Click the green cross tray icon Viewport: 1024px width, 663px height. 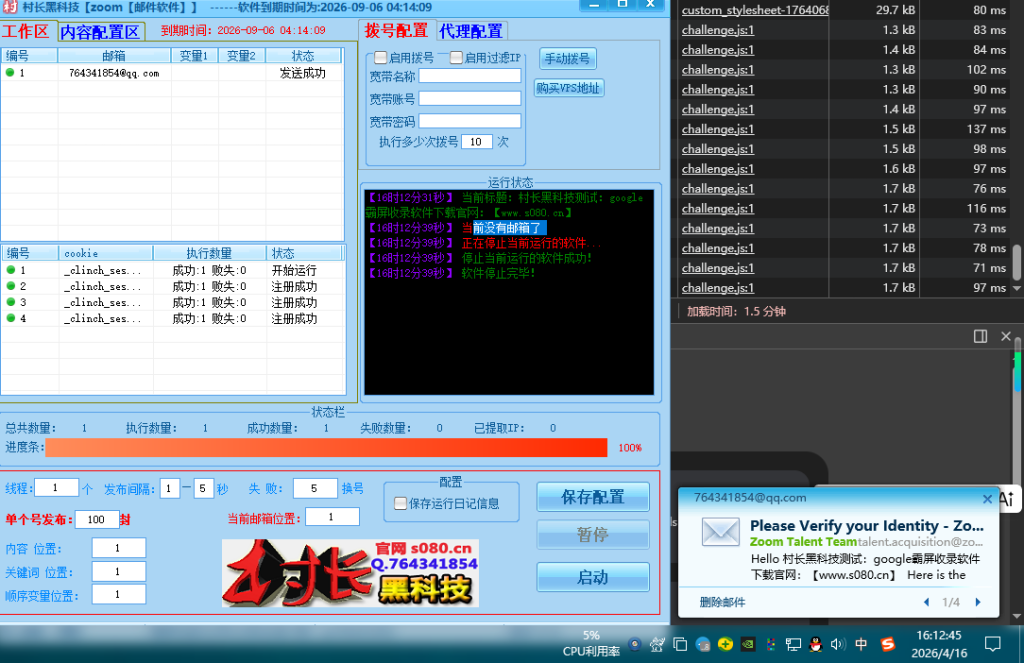point(724,645)
